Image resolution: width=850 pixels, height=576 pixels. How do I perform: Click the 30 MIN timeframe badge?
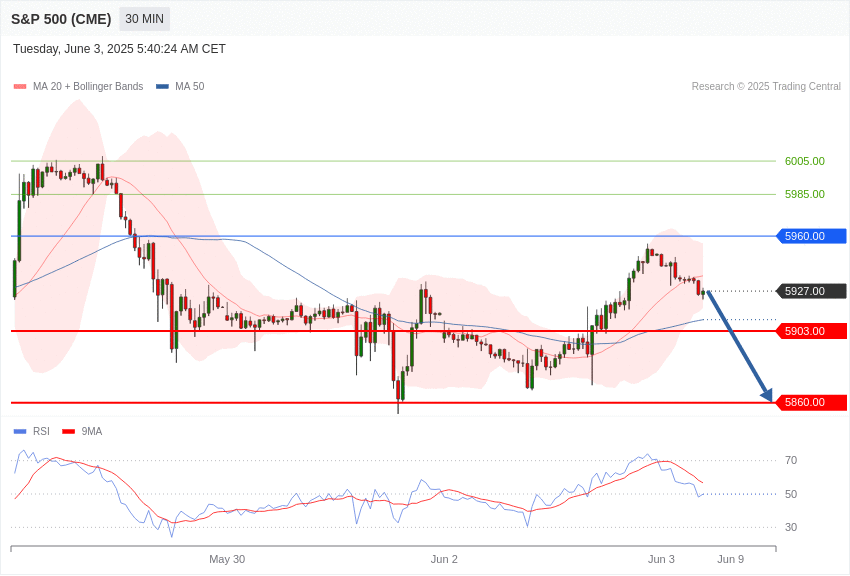coord(144,19)
